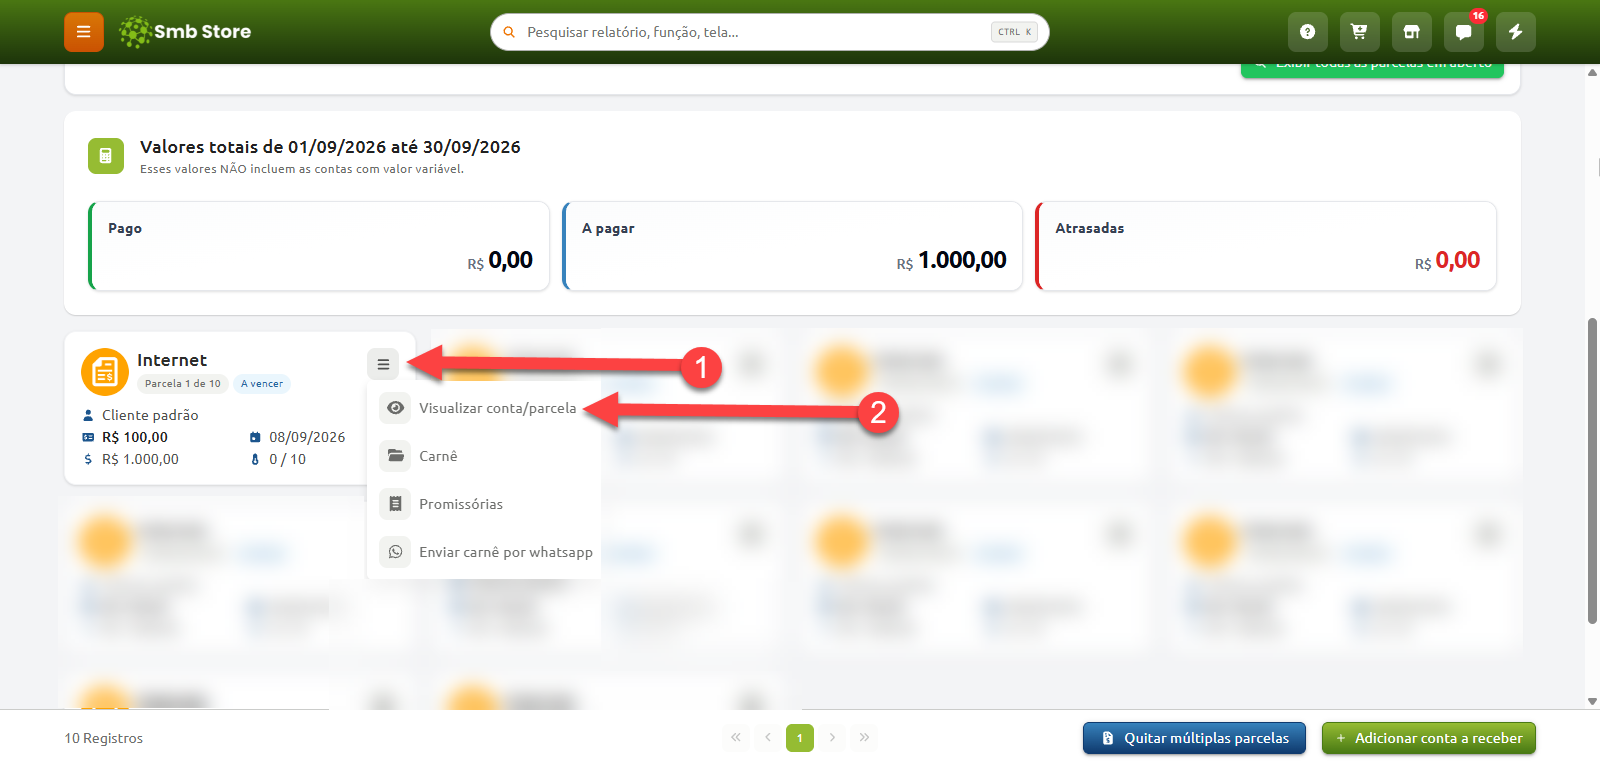Go to next page arrow

832,738
